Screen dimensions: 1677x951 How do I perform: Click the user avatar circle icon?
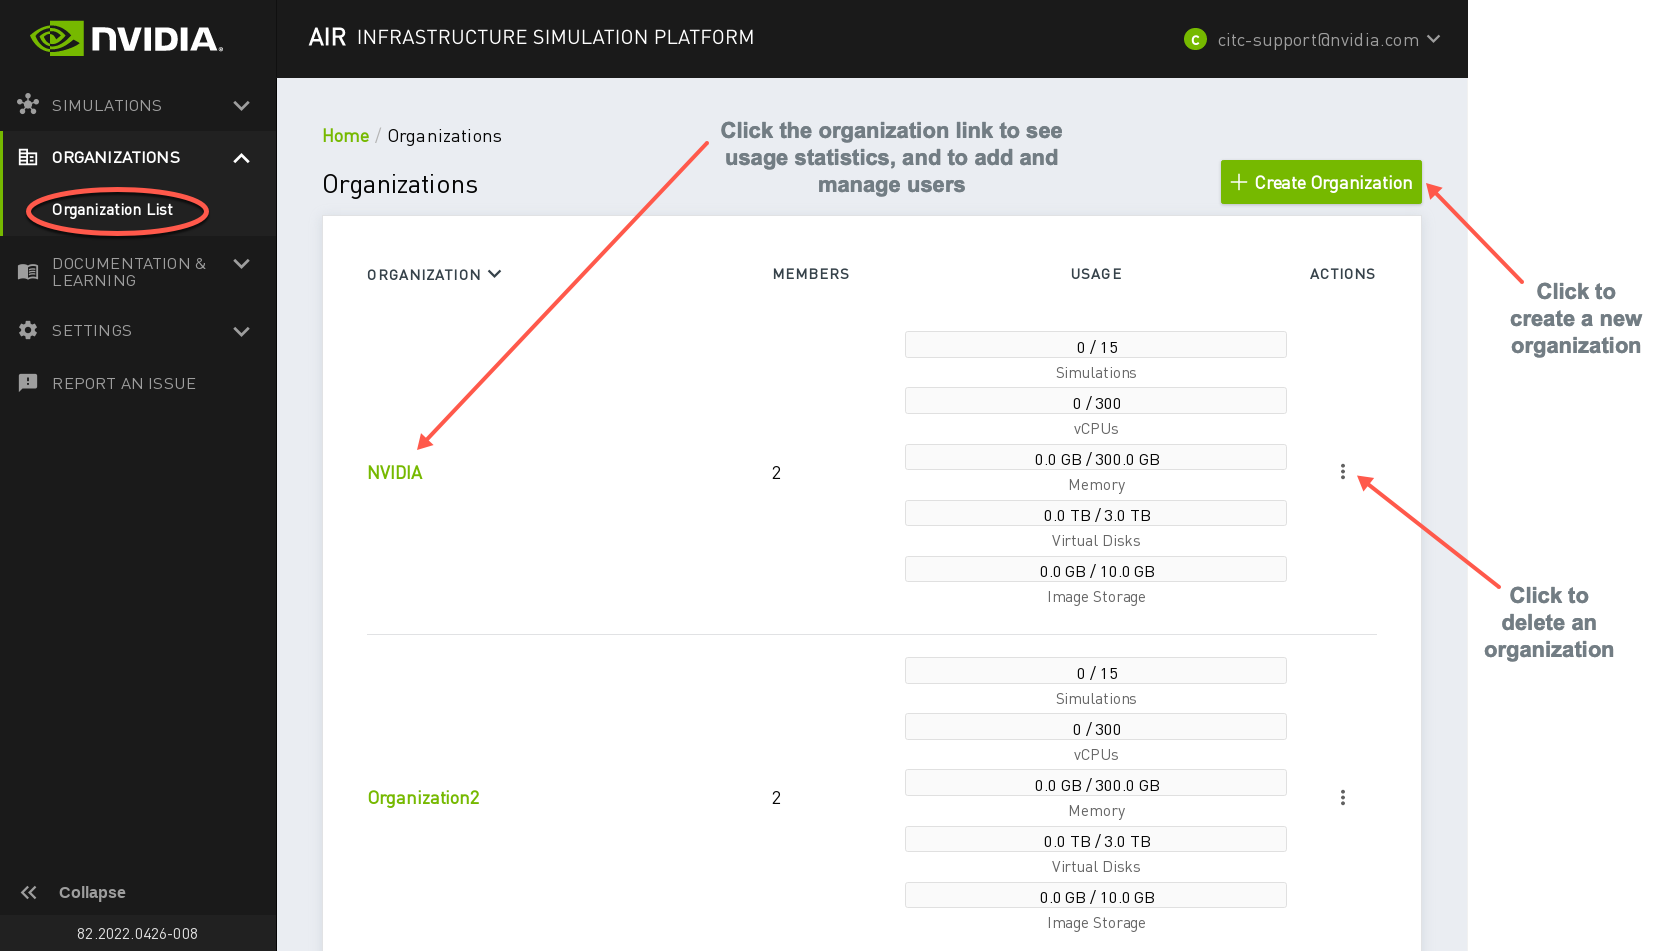(x=1195, y=39)
